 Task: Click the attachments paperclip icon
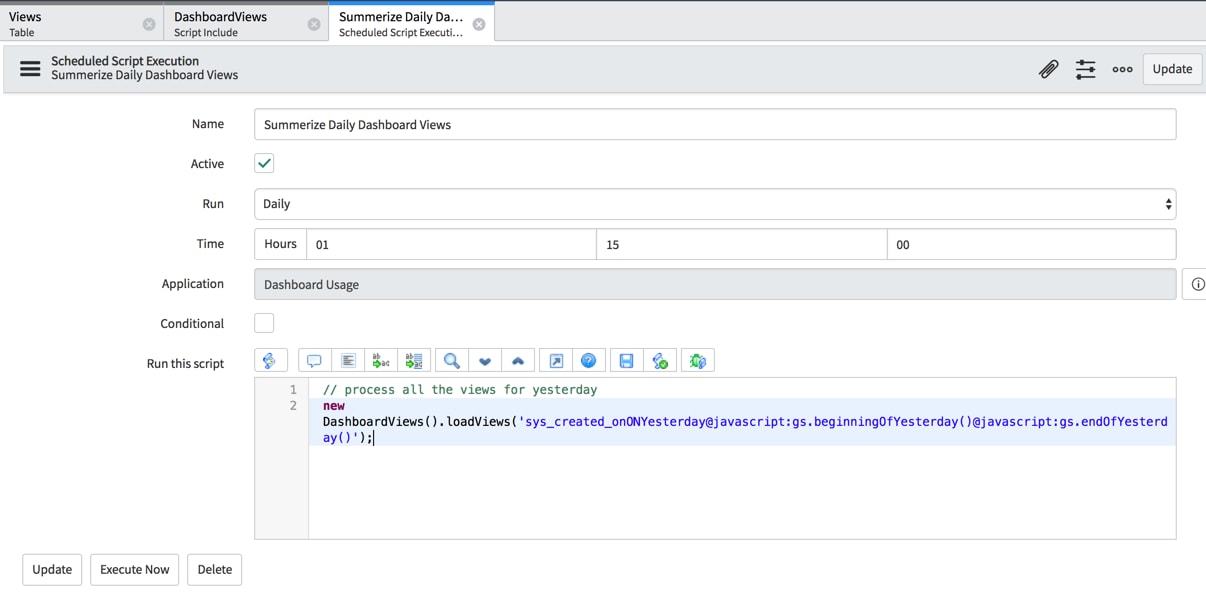coord(1048,69)
